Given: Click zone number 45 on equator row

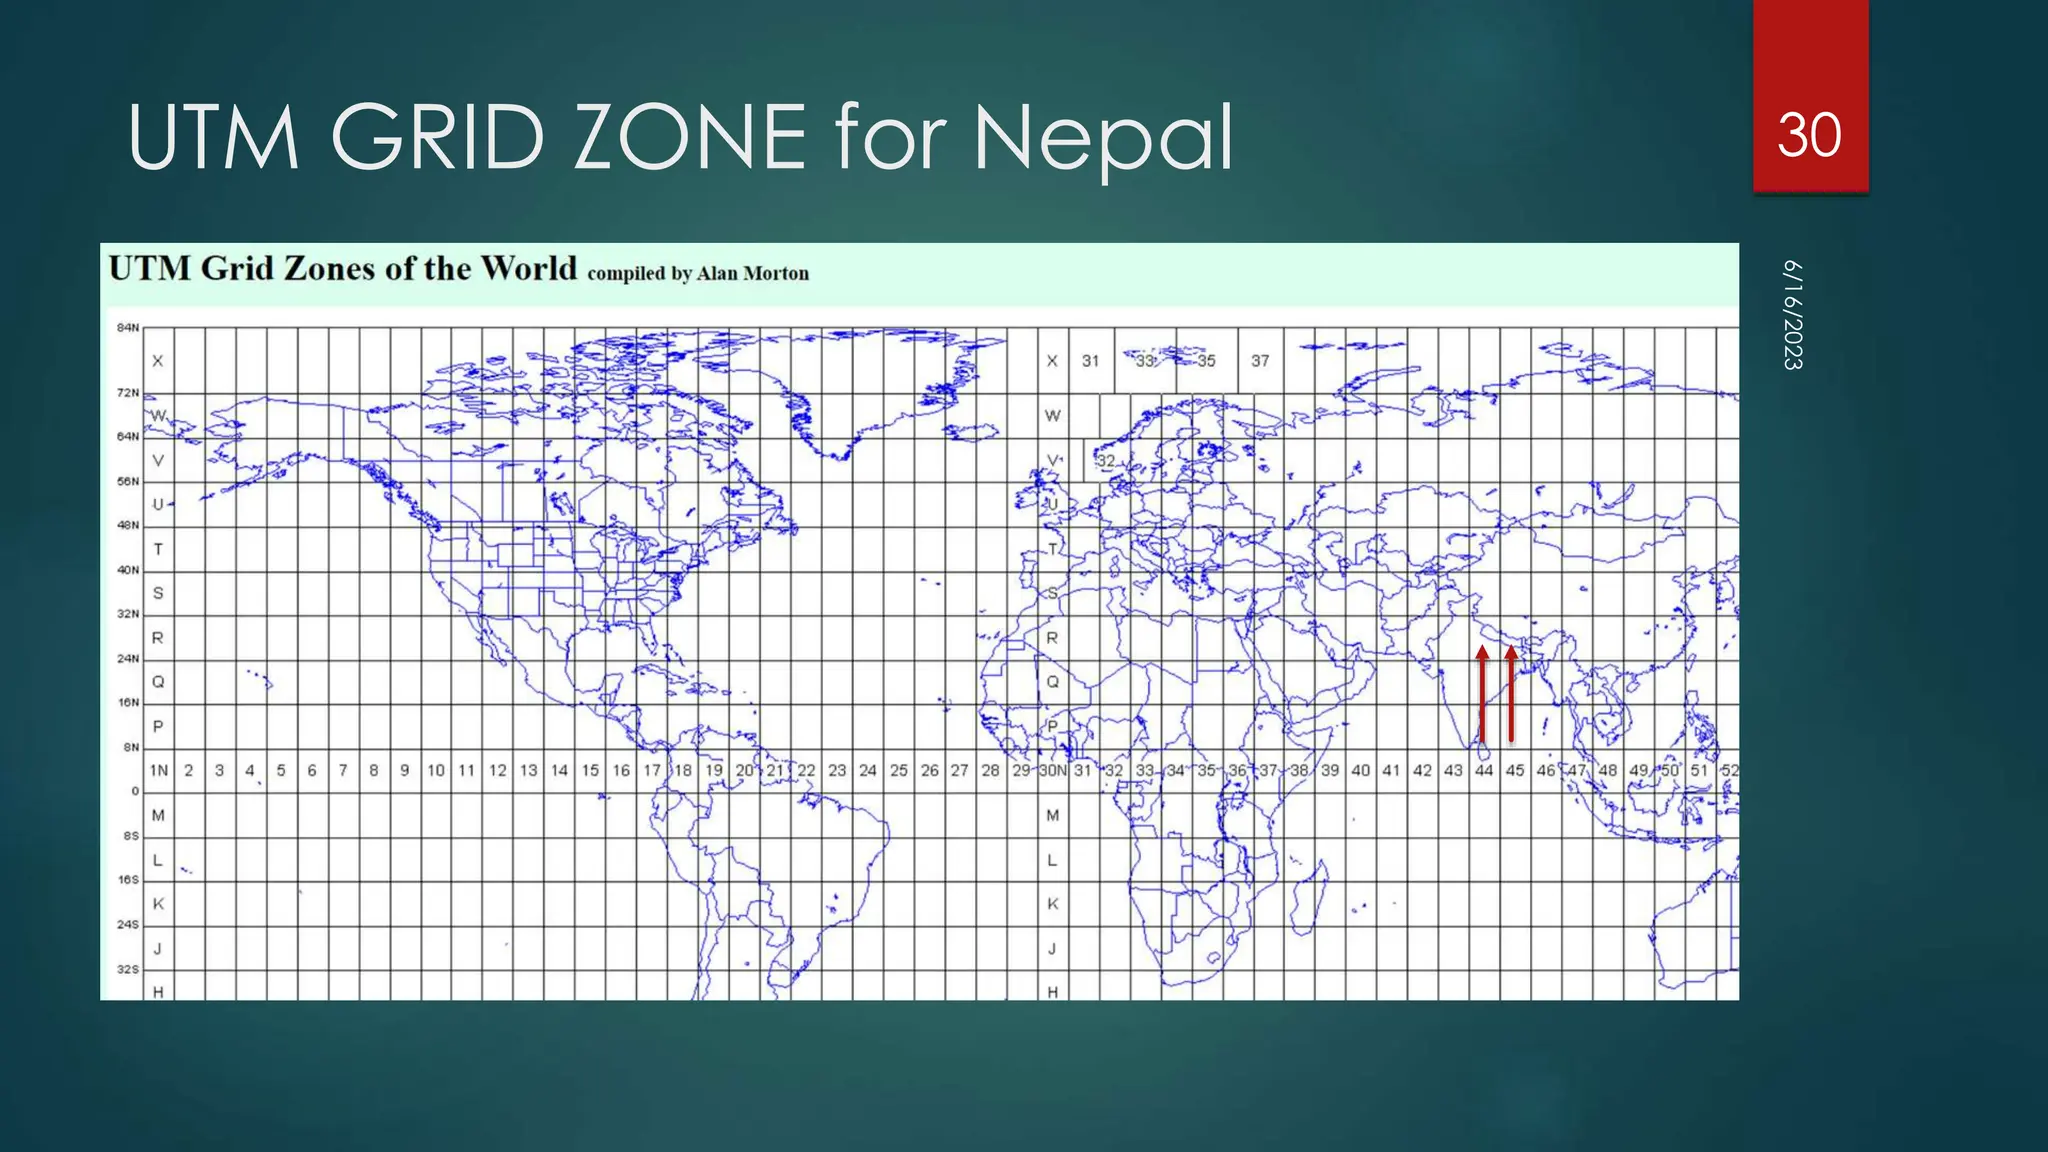Looking at the screenshot, I should point(1515,770).
